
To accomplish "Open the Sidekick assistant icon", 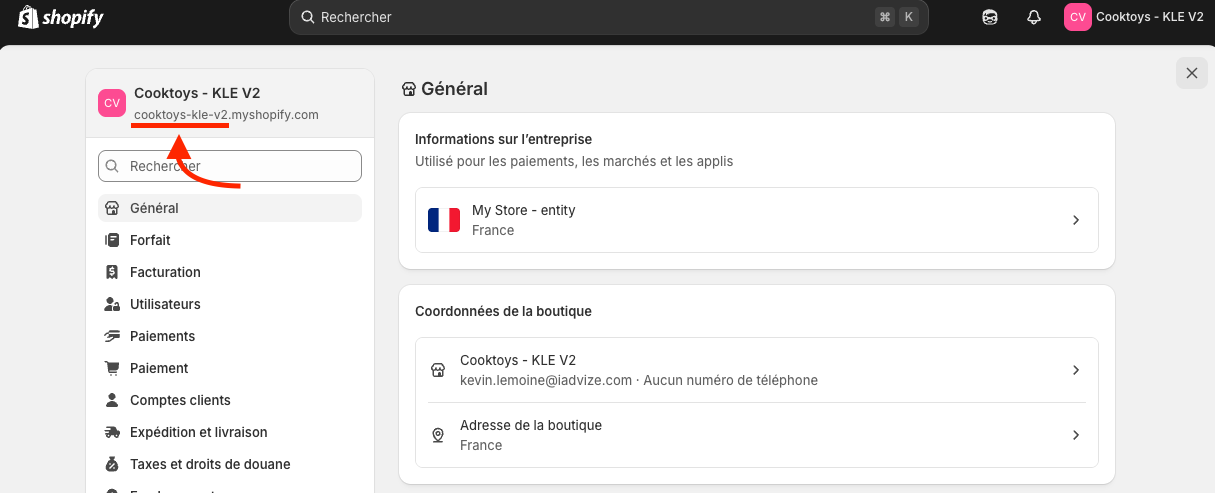I will click(989, 17).
